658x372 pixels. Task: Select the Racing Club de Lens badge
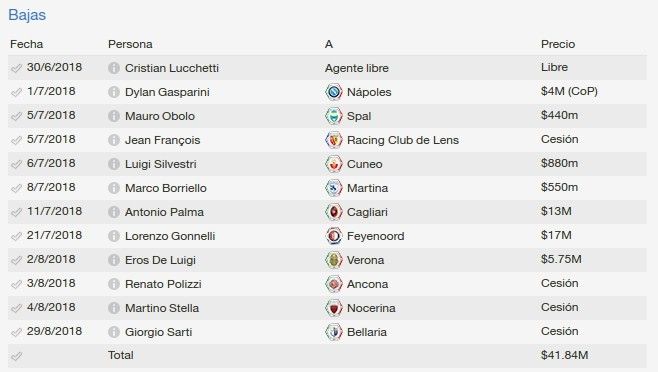tap(334, 140)
